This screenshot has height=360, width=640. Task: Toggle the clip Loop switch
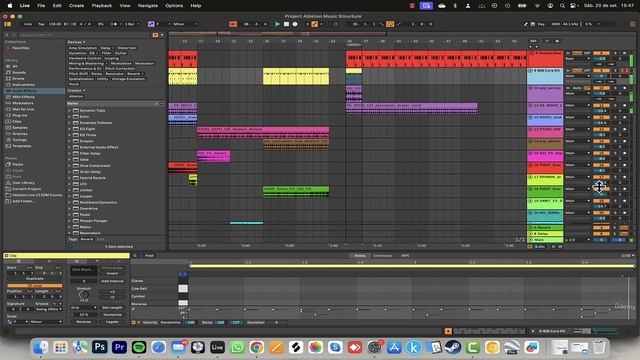[x=35, y=285]
